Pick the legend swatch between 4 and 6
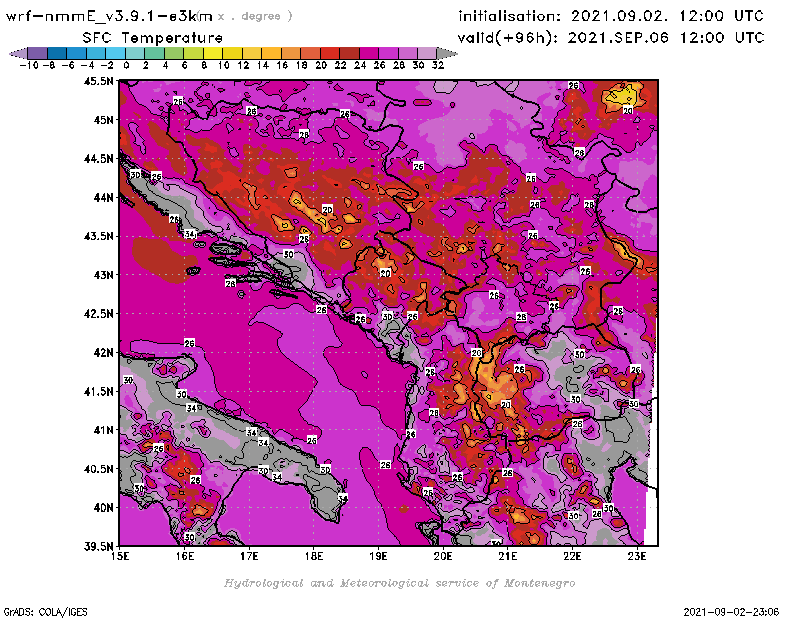Viewport: 800px width, 618px height. (173, 53)
